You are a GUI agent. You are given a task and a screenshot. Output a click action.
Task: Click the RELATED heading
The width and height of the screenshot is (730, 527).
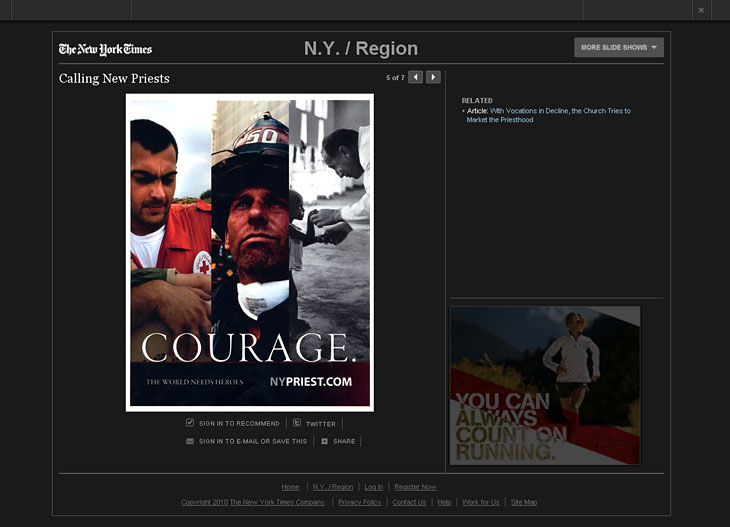pos(477,101)
